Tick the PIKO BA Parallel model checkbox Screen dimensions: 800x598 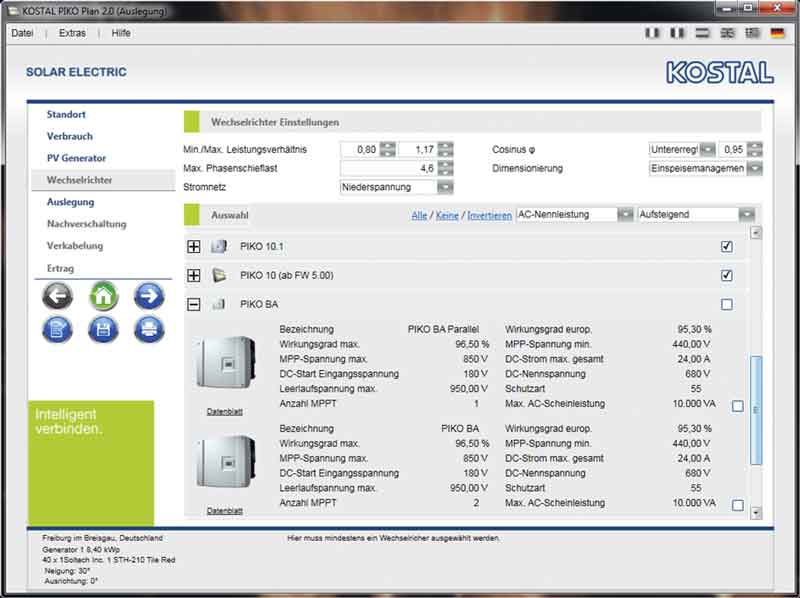tap(738, 406)
